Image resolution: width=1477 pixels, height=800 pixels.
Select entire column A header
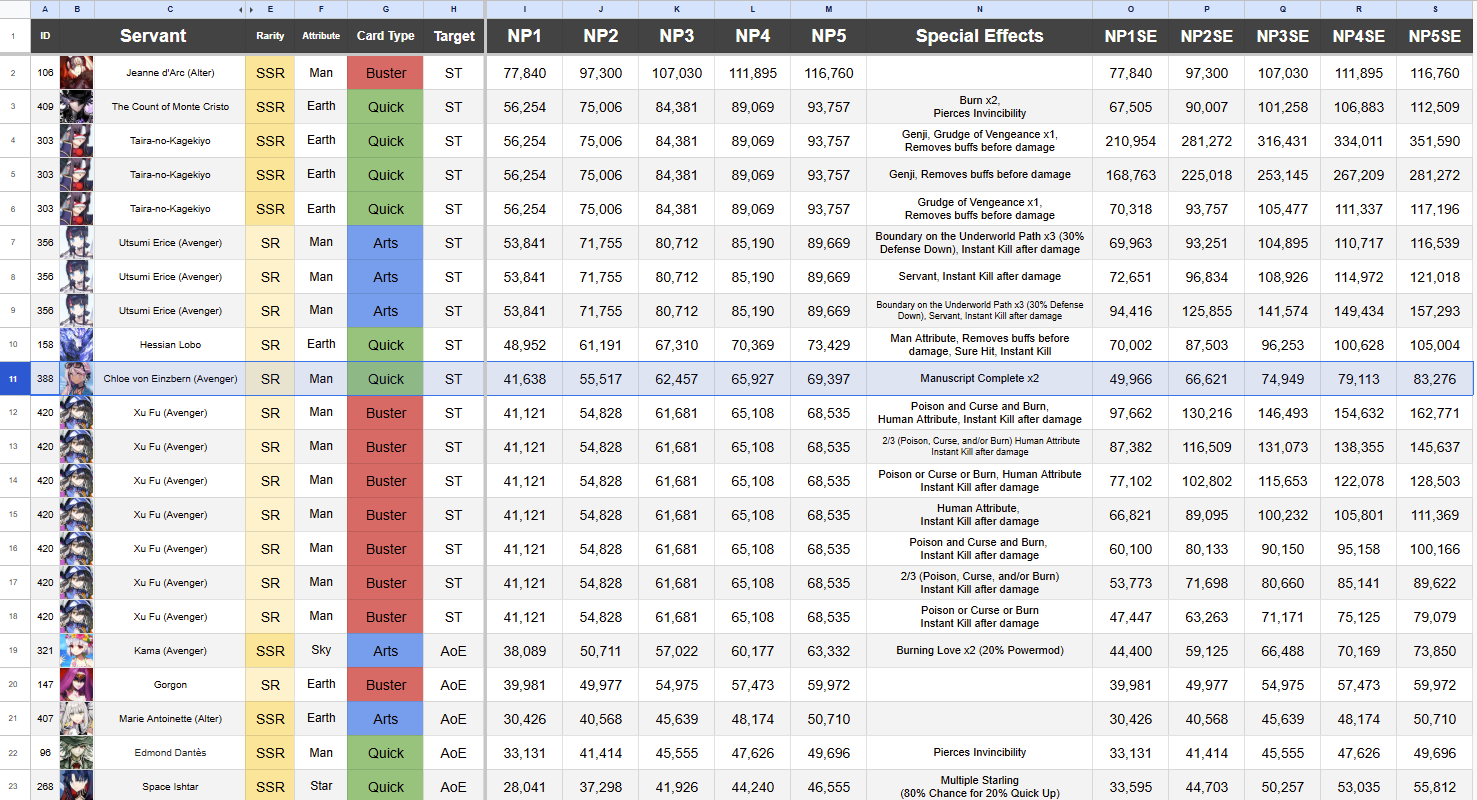[45, 10]
